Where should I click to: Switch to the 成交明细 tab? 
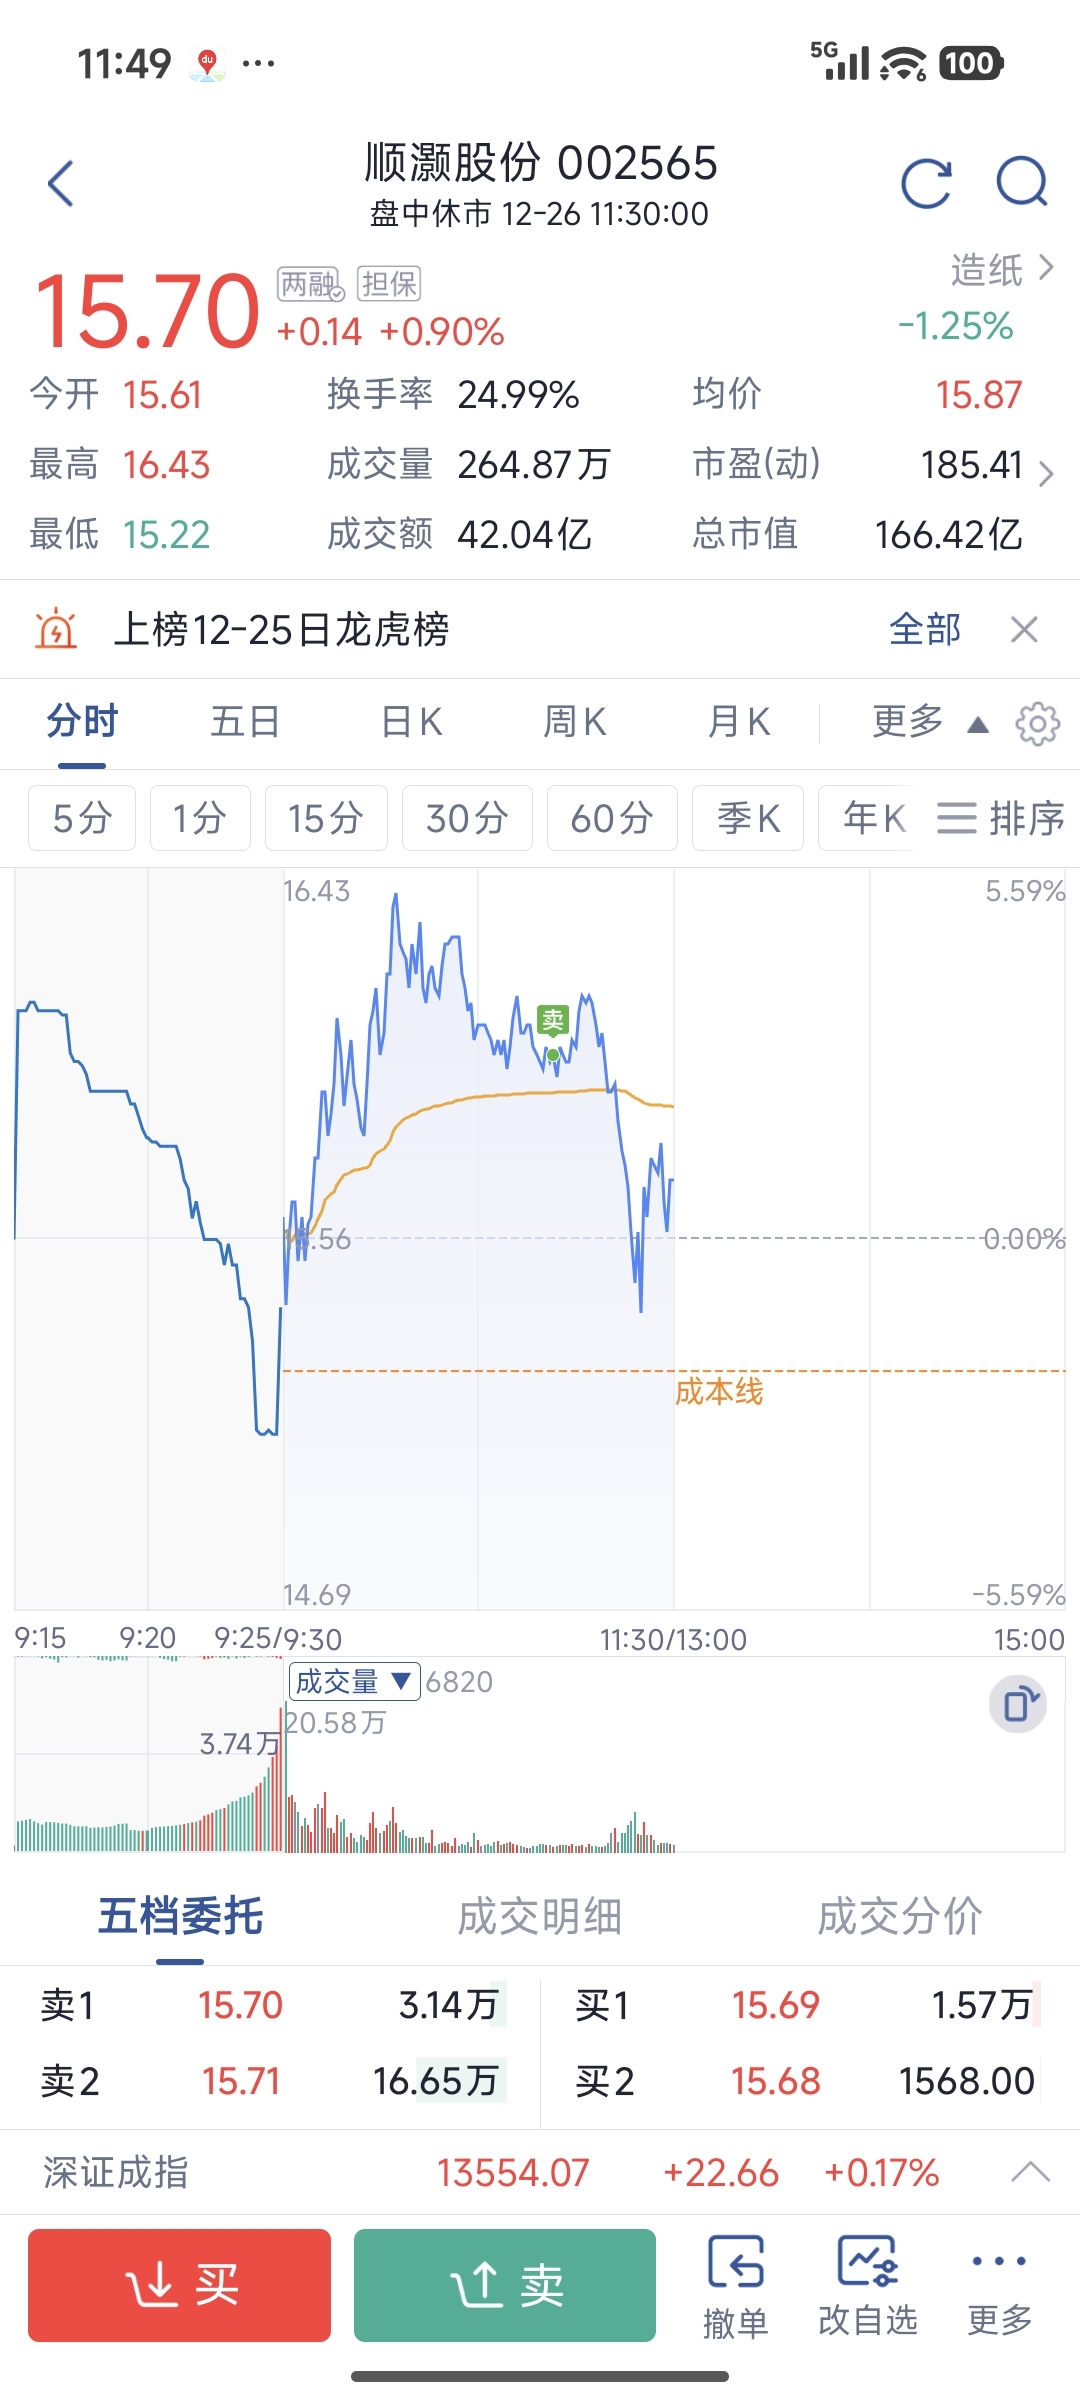point(539,1917)
